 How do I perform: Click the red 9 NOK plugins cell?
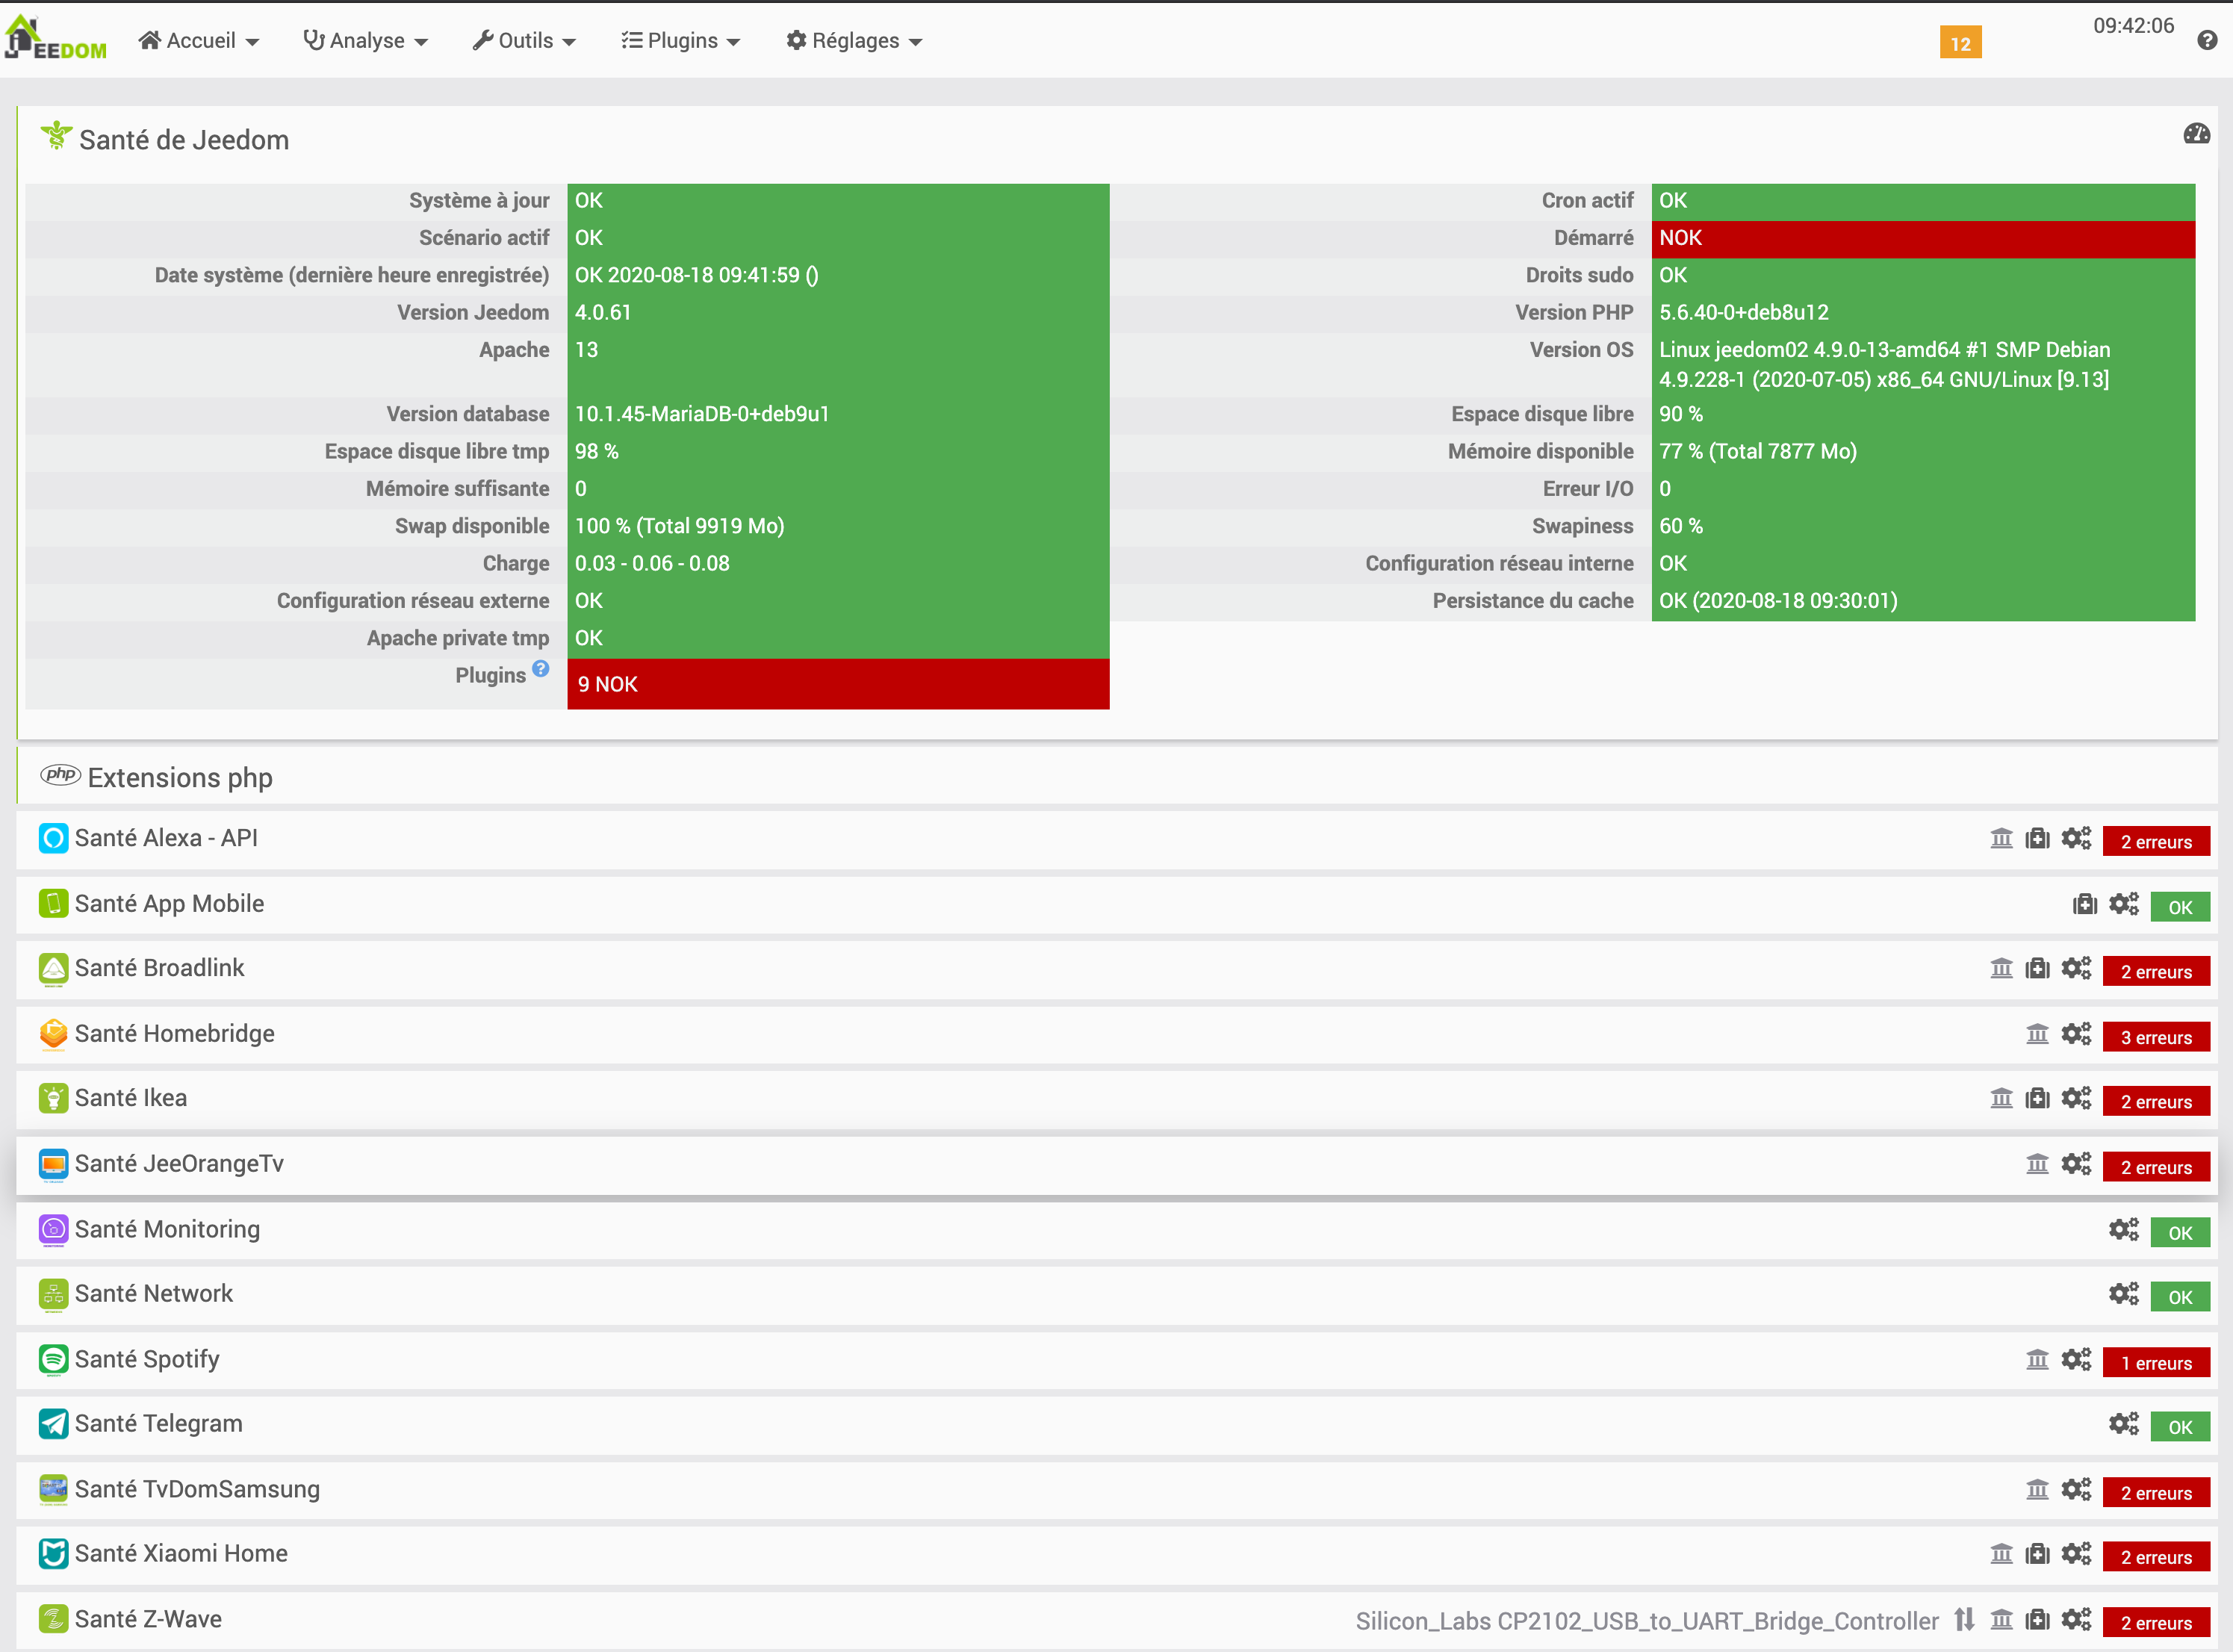(x=838, y=684)
